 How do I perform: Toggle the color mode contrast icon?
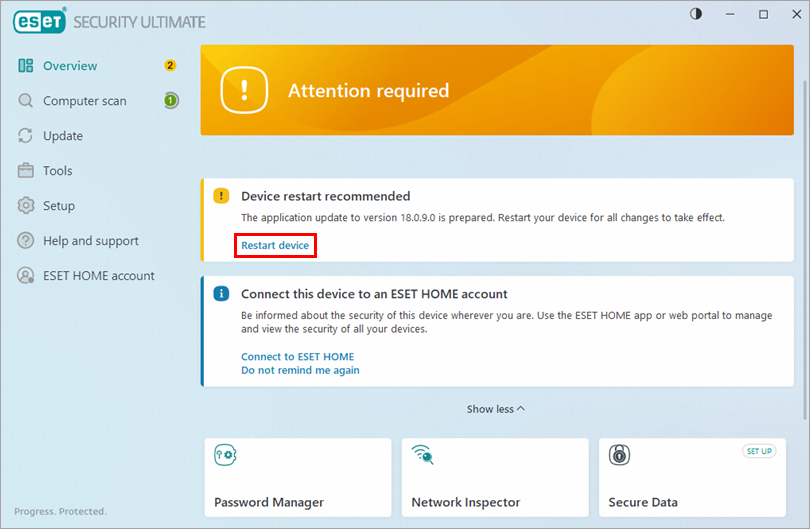coord(696,14)
